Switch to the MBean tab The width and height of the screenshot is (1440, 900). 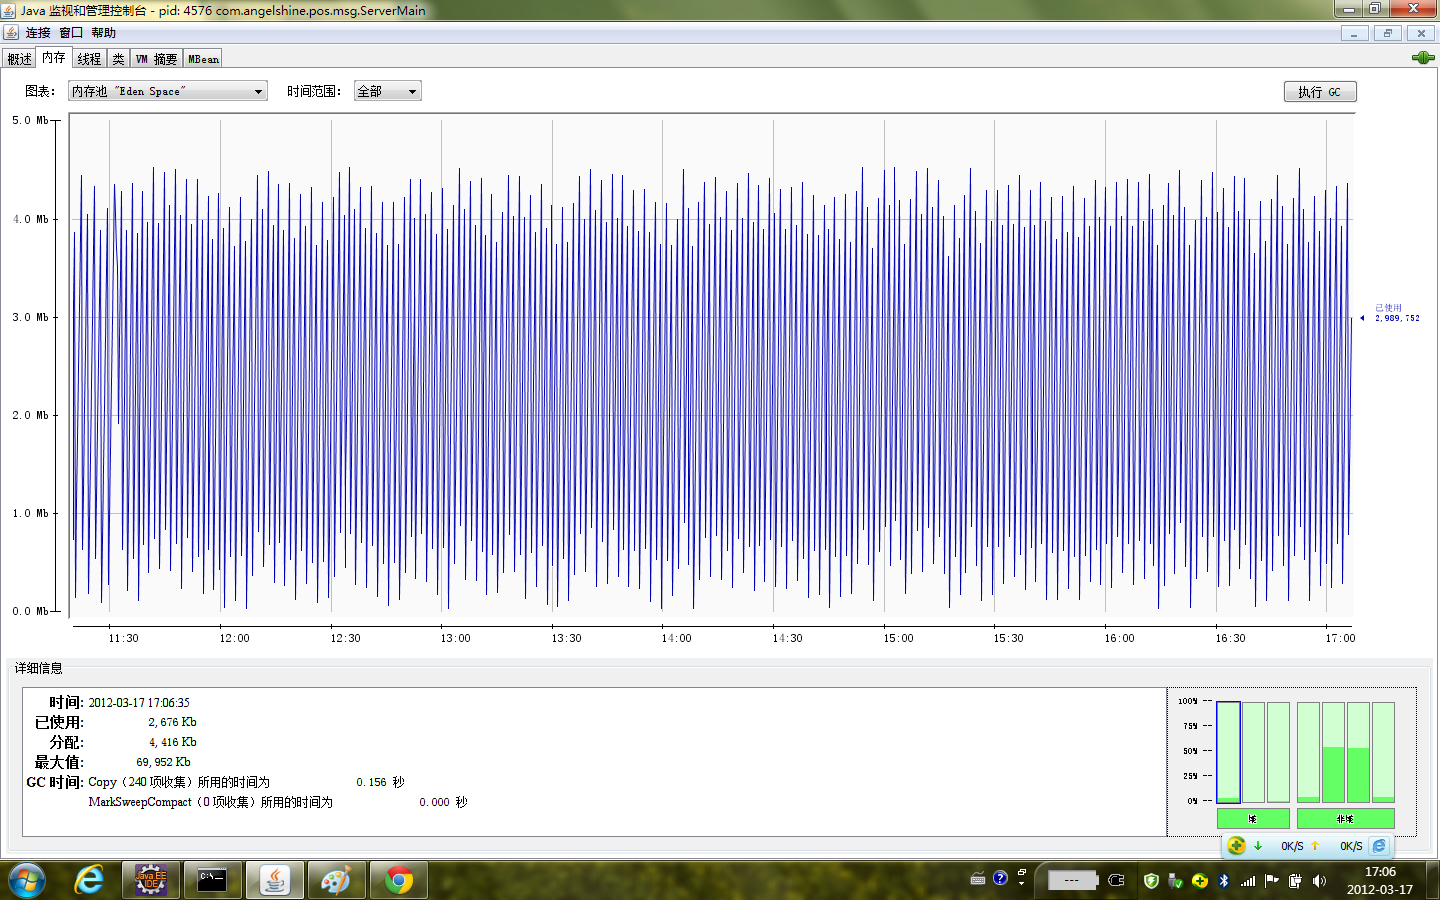tap(203, 59)
